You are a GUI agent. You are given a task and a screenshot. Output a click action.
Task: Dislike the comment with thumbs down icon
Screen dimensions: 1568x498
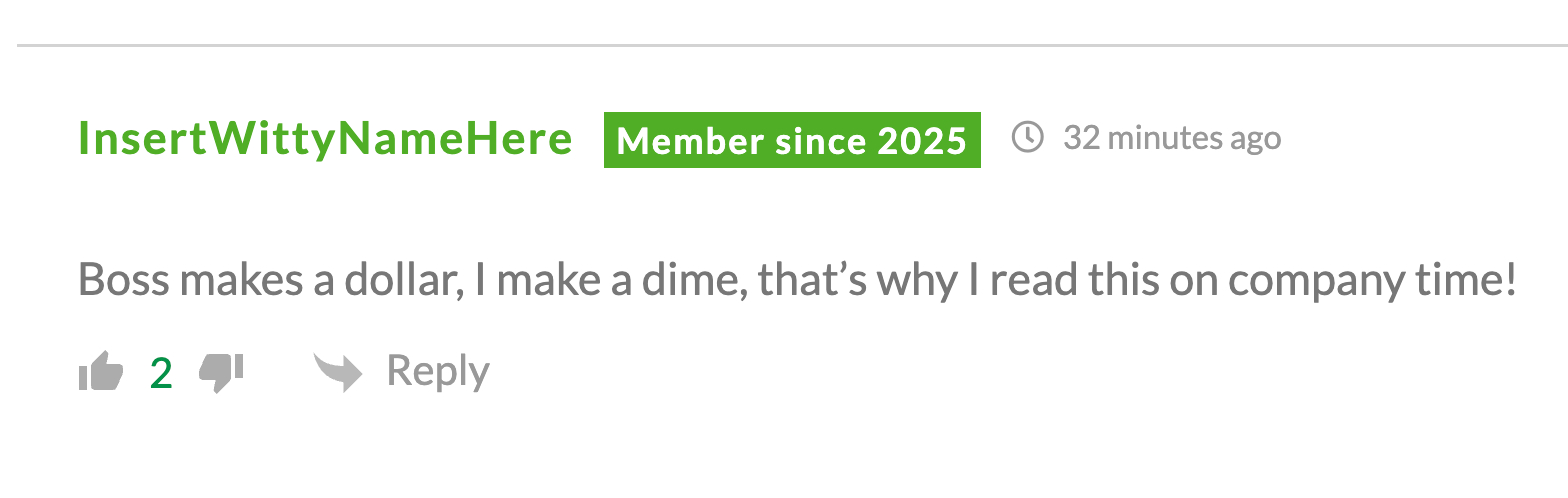221,372
